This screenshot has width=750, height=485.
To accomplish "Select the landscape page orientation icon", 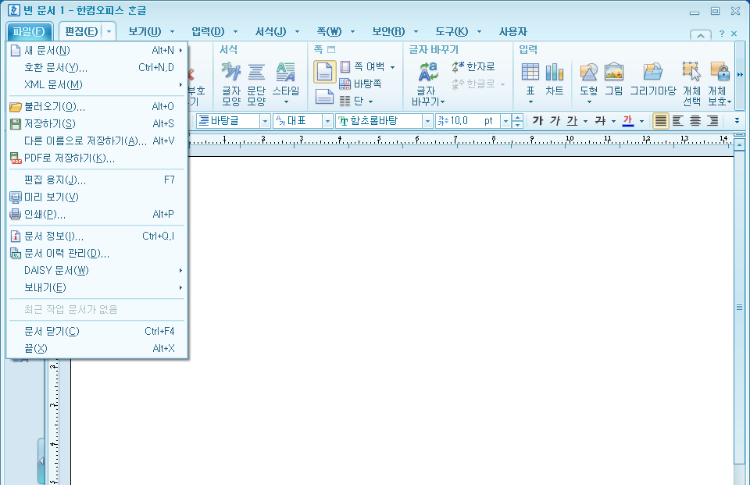I will pyautogui.click(x=324, y=97).
